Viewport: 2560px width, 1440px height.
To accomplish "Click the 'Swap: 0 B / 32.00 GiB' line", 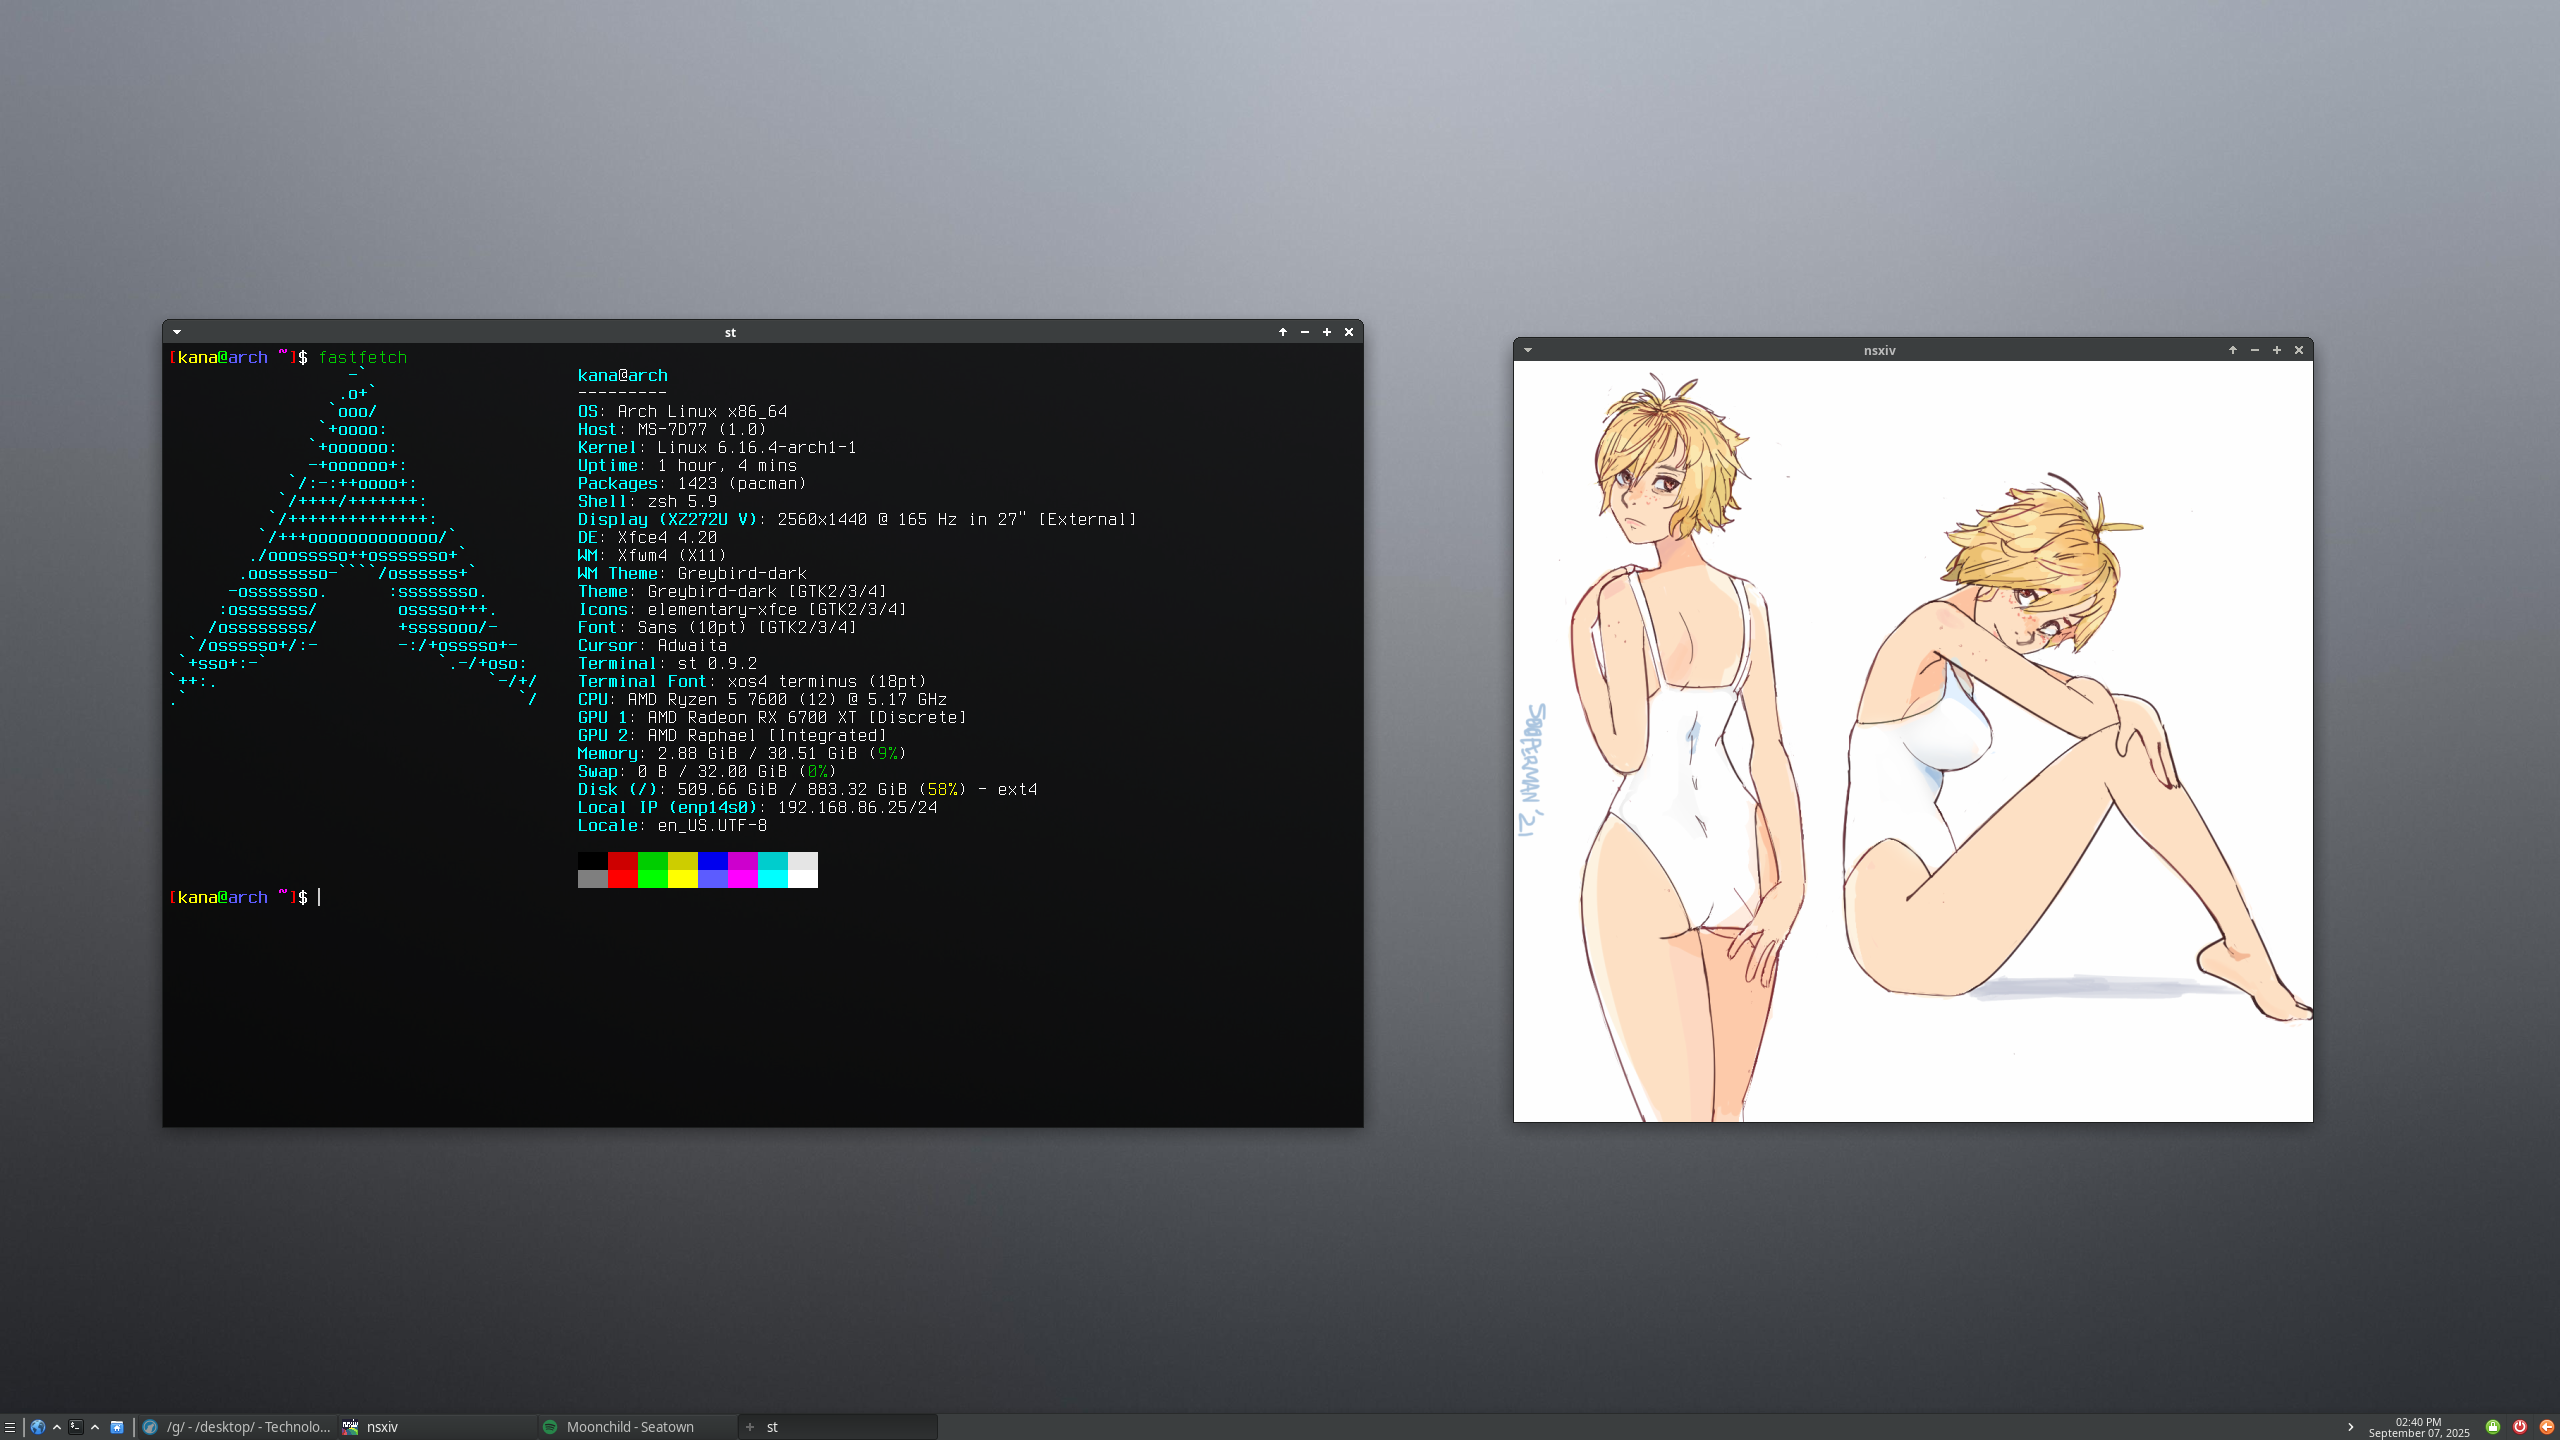I will (707, 771).
